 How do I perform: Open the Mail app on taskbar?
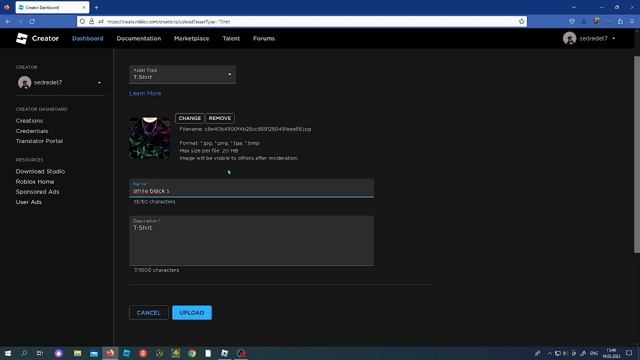coord(94,353)
